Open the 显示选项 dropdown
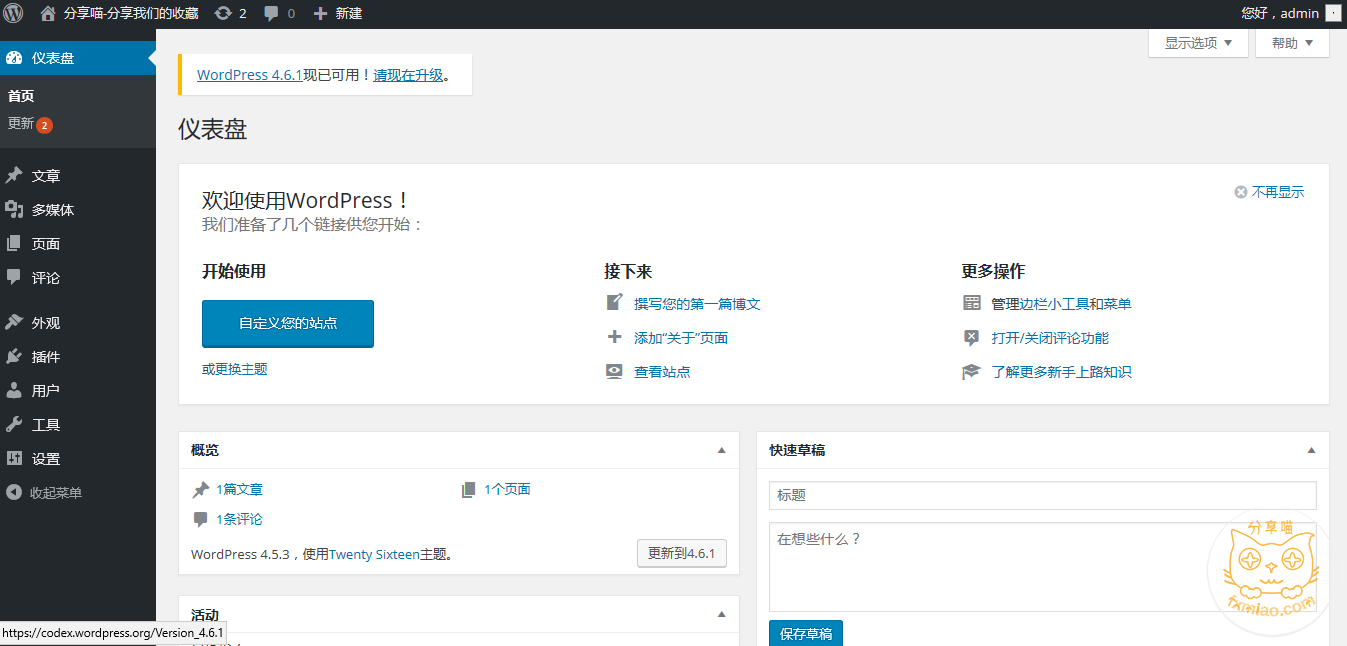This screenshot has width=1347, height=646. [1198, 43]
